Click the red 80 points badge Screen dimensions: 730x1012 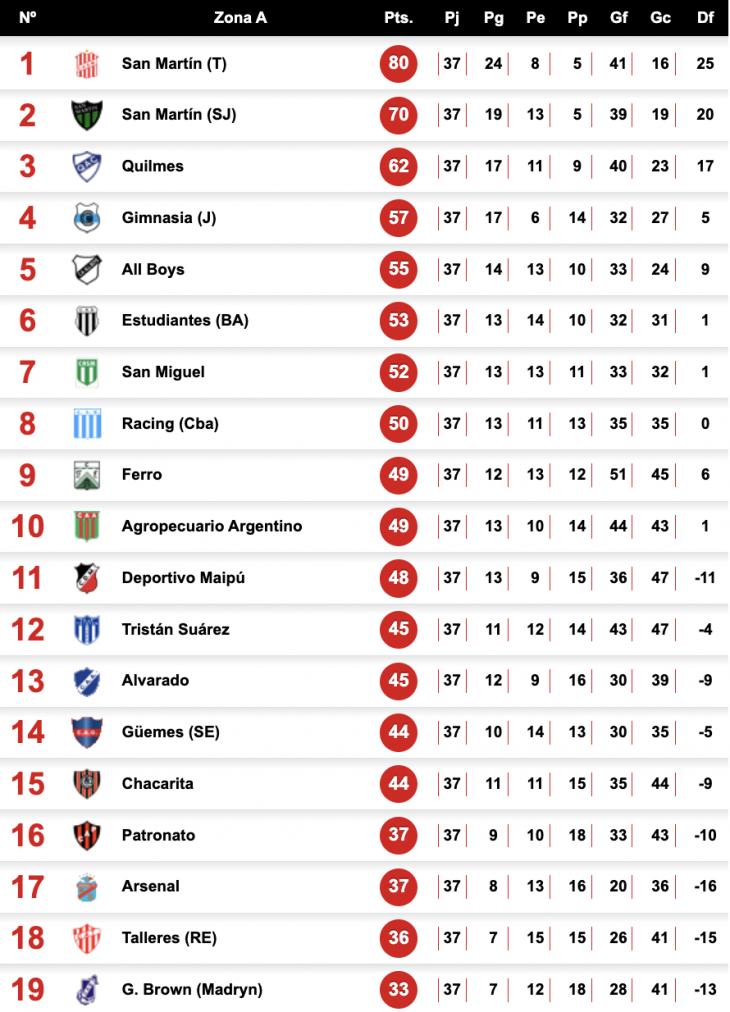tap(398, 63)
